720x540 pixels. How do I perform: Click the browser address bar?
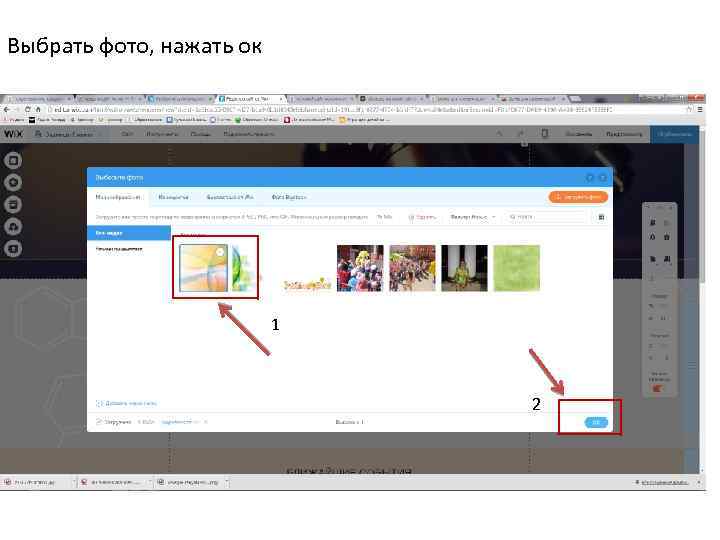365,109
